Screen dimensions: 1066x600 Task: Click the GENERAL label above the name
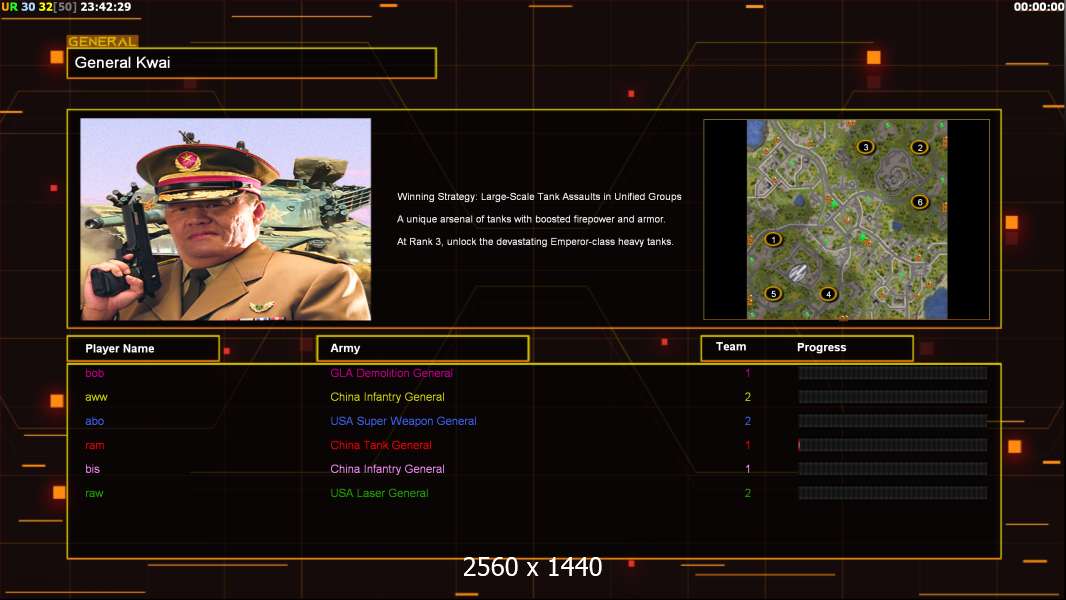click(102, 41)
